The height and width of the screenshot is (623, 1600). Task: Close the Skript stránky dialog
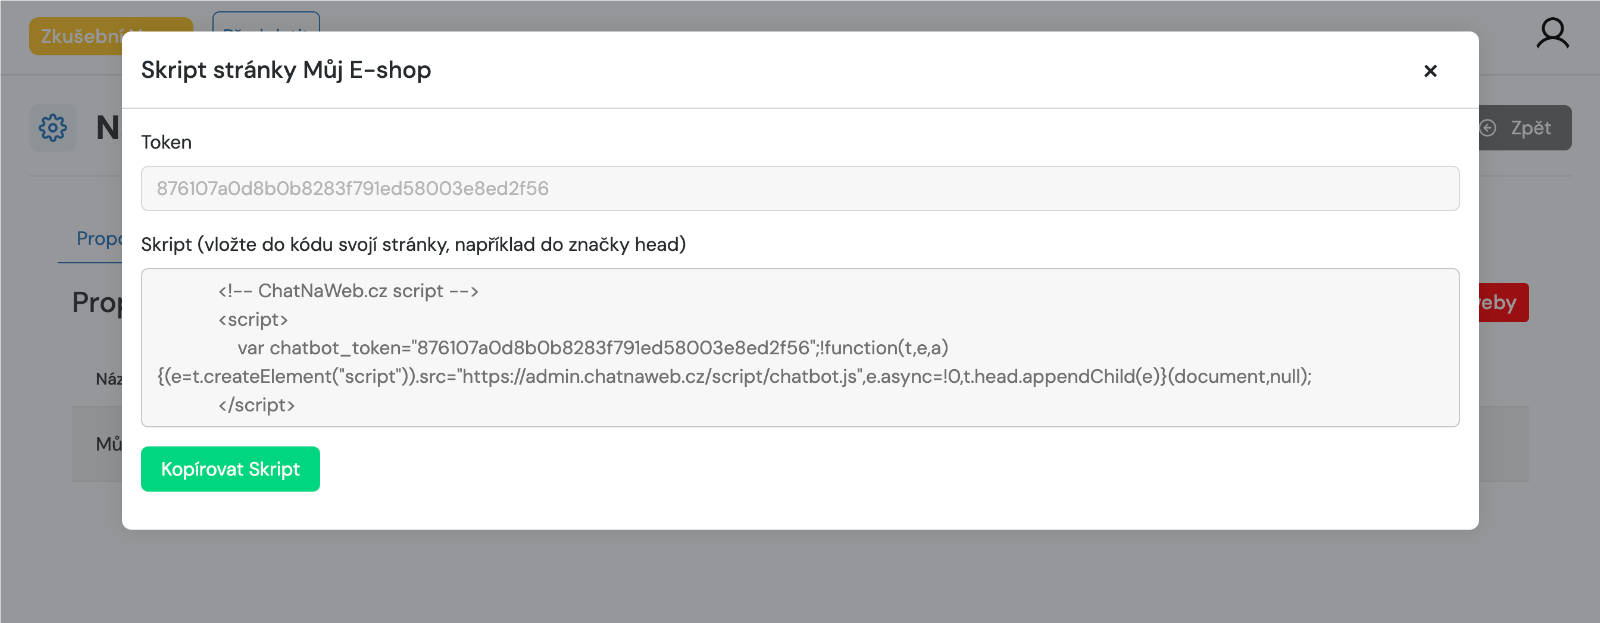(1430, 71)
